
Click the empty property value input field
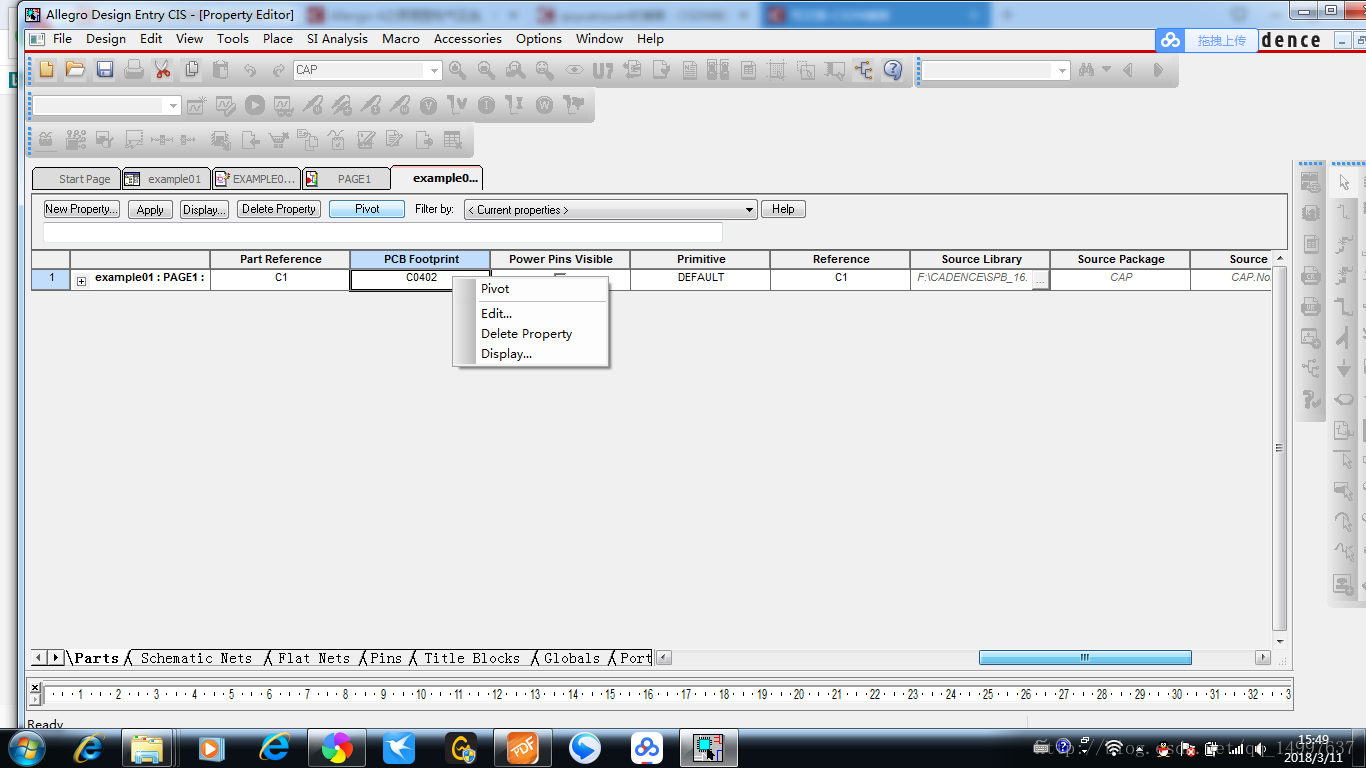(x=383, y=232)
